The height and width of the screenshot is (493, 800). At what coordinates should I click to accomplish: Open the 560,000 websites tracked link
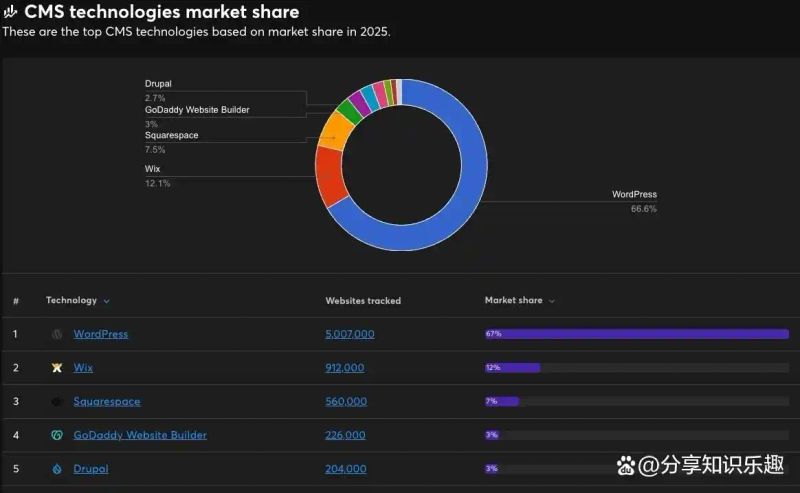[346, 402]
